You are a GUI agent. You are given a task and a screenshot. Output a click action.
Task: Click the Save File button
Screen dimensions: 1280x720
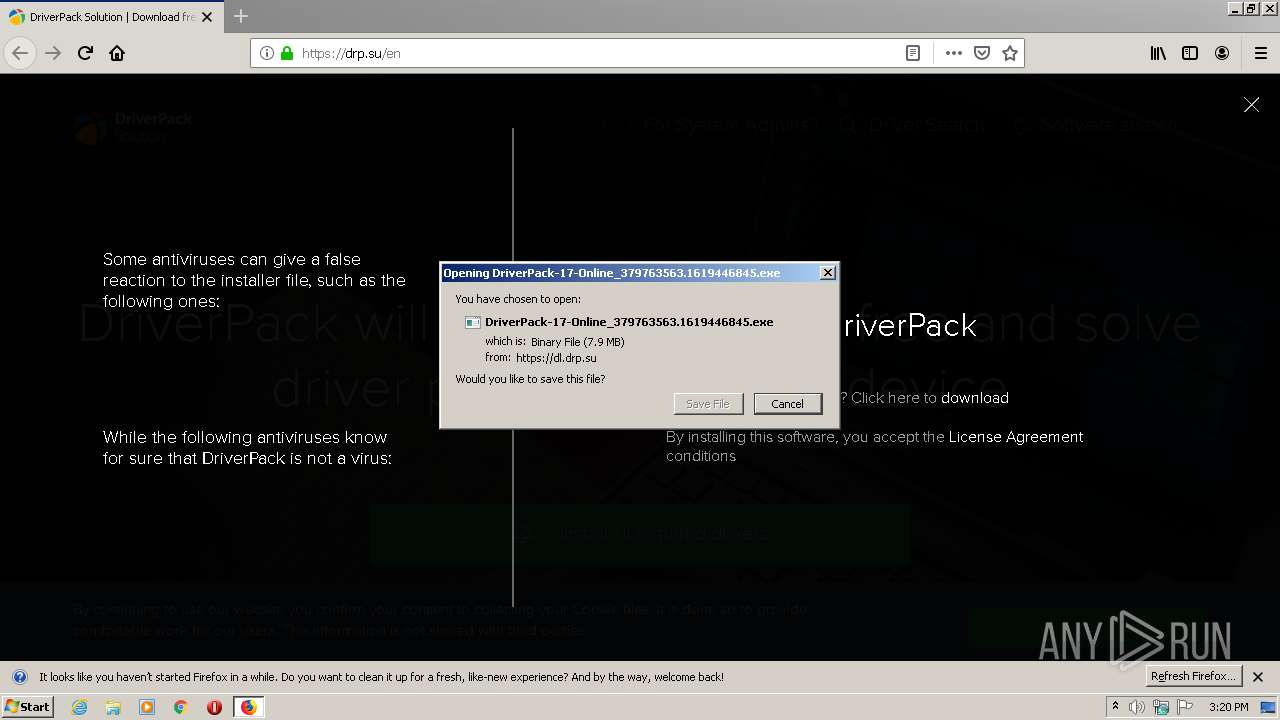pyautogui.click(x=708, y=404)
